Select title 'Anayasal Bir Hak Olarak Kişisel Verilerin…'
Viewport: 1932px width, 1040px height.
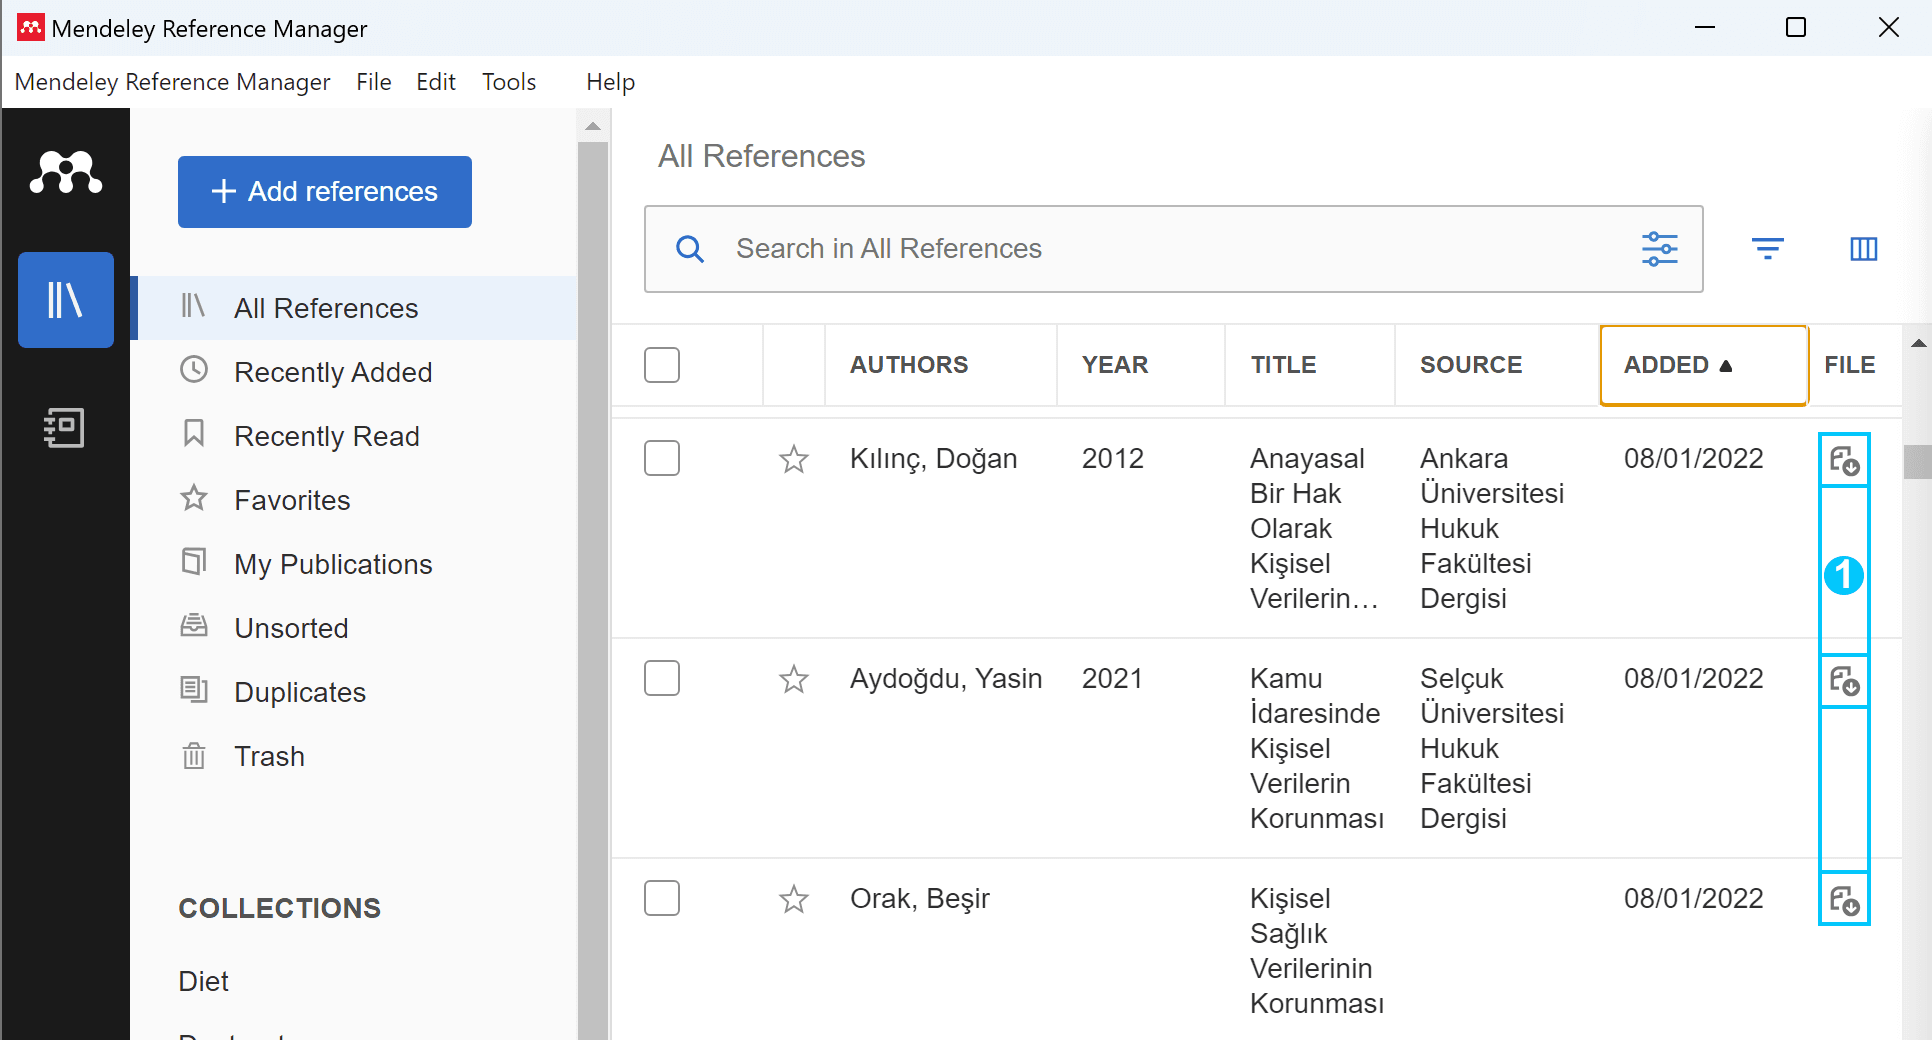click(x=1314, y=528)
